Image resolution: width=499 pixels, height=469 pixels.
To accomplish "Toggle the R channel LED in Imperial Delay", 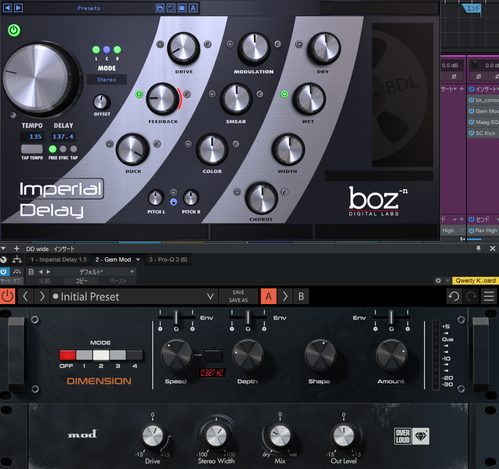I will pyautogui.click(x=117, y=50).
